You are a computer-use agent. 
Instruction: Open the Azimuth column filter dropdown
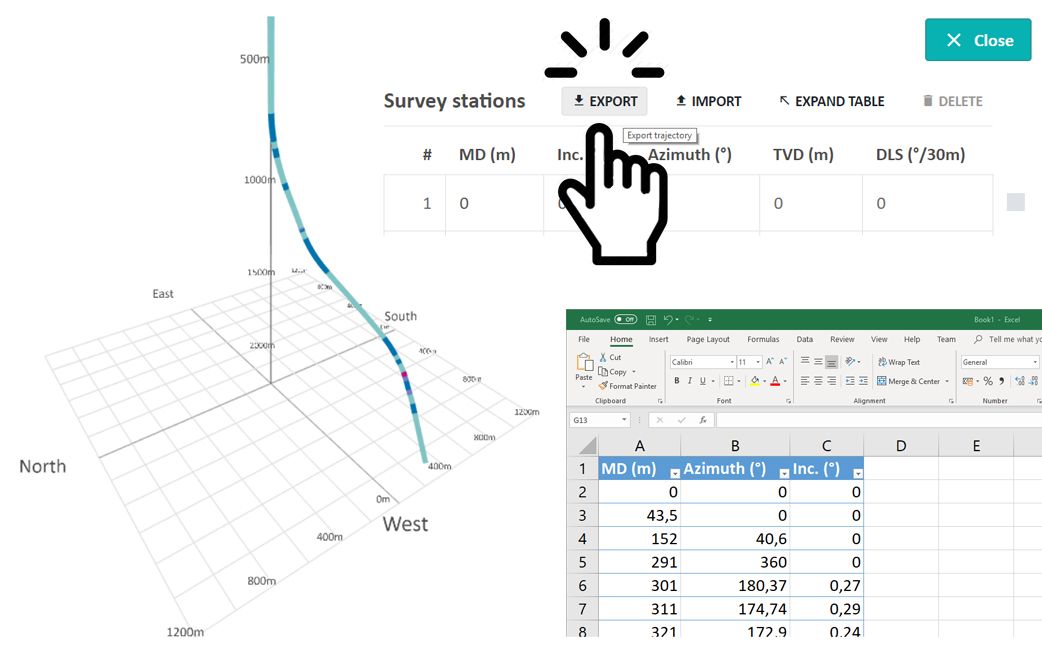pyautogui.click(x=783, y=473)
